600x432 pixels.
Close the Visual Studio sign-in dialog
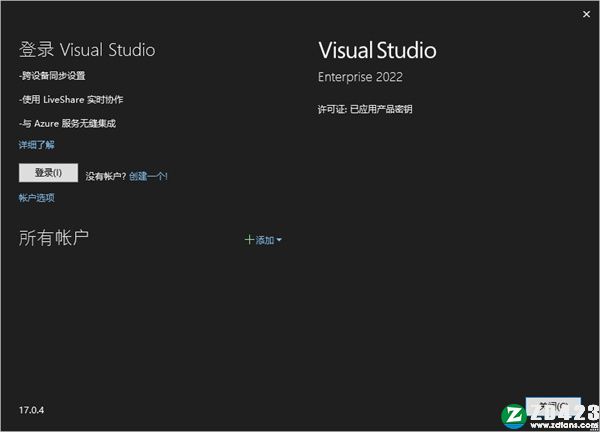(586, 14)
